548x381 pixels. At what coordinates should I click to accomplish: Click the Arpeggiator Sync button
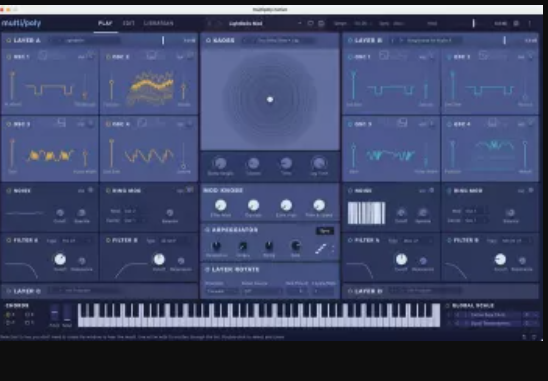tap(325, 231)
